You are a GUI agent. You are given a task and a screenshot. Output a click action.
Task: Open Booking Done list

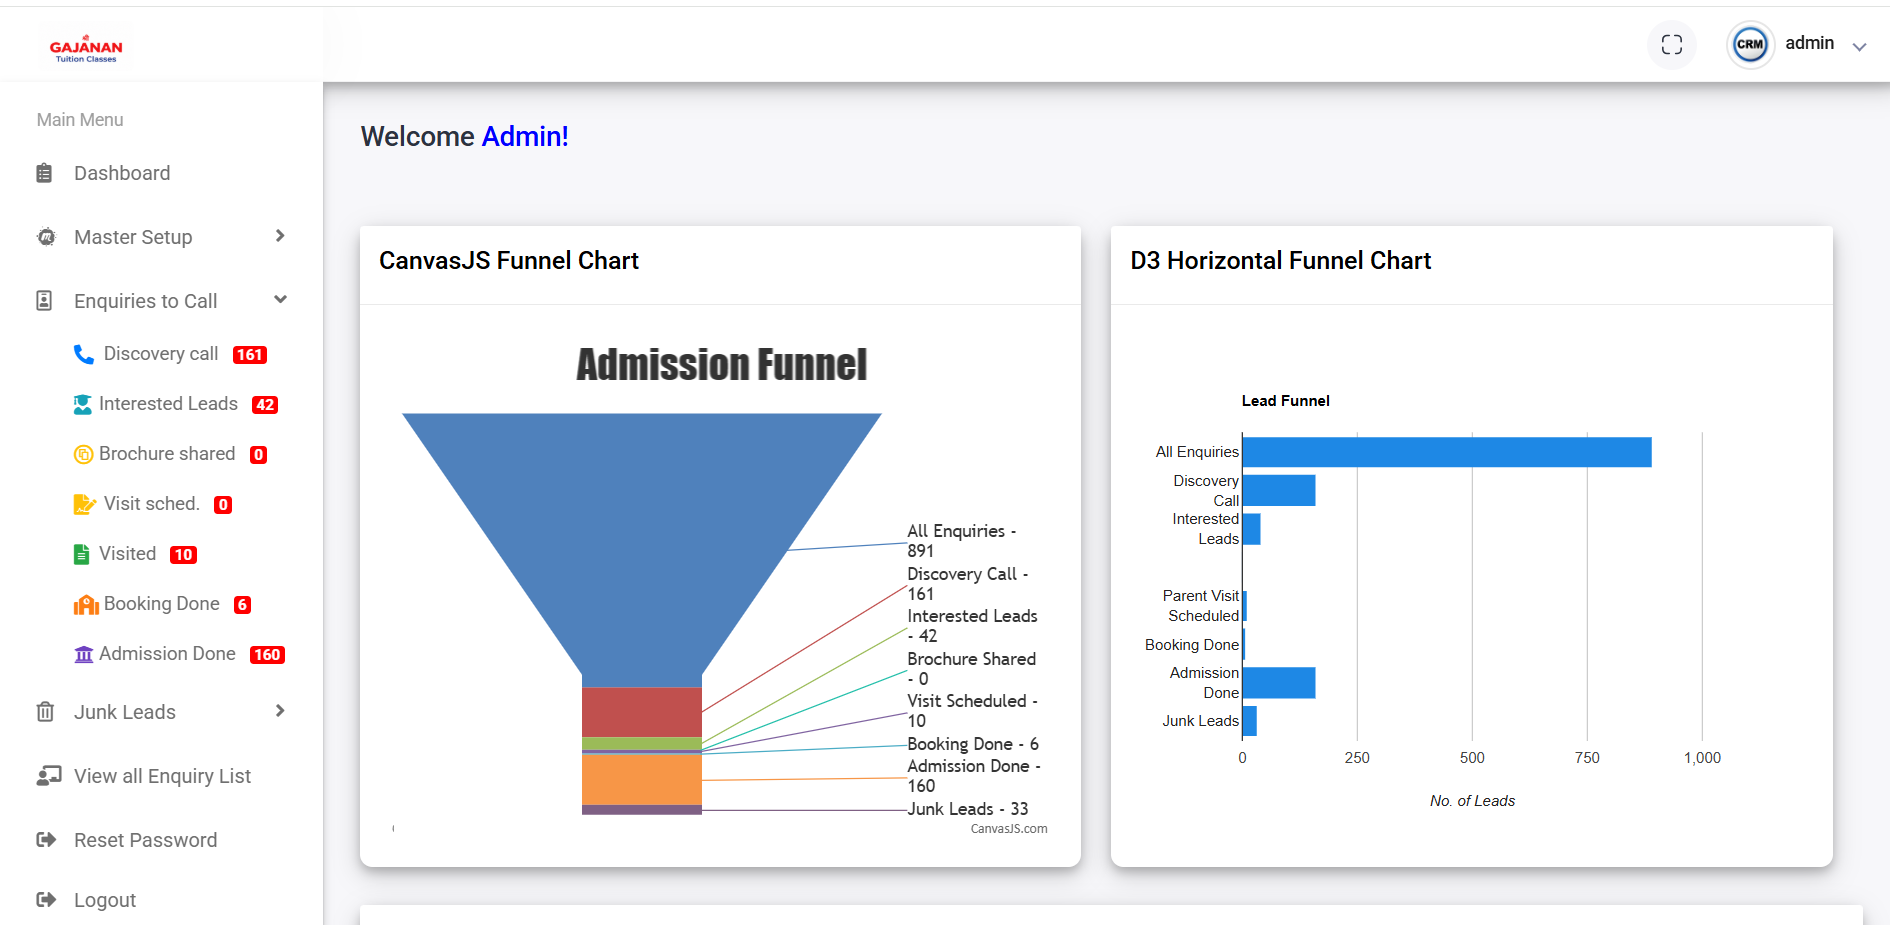point(162,604)
